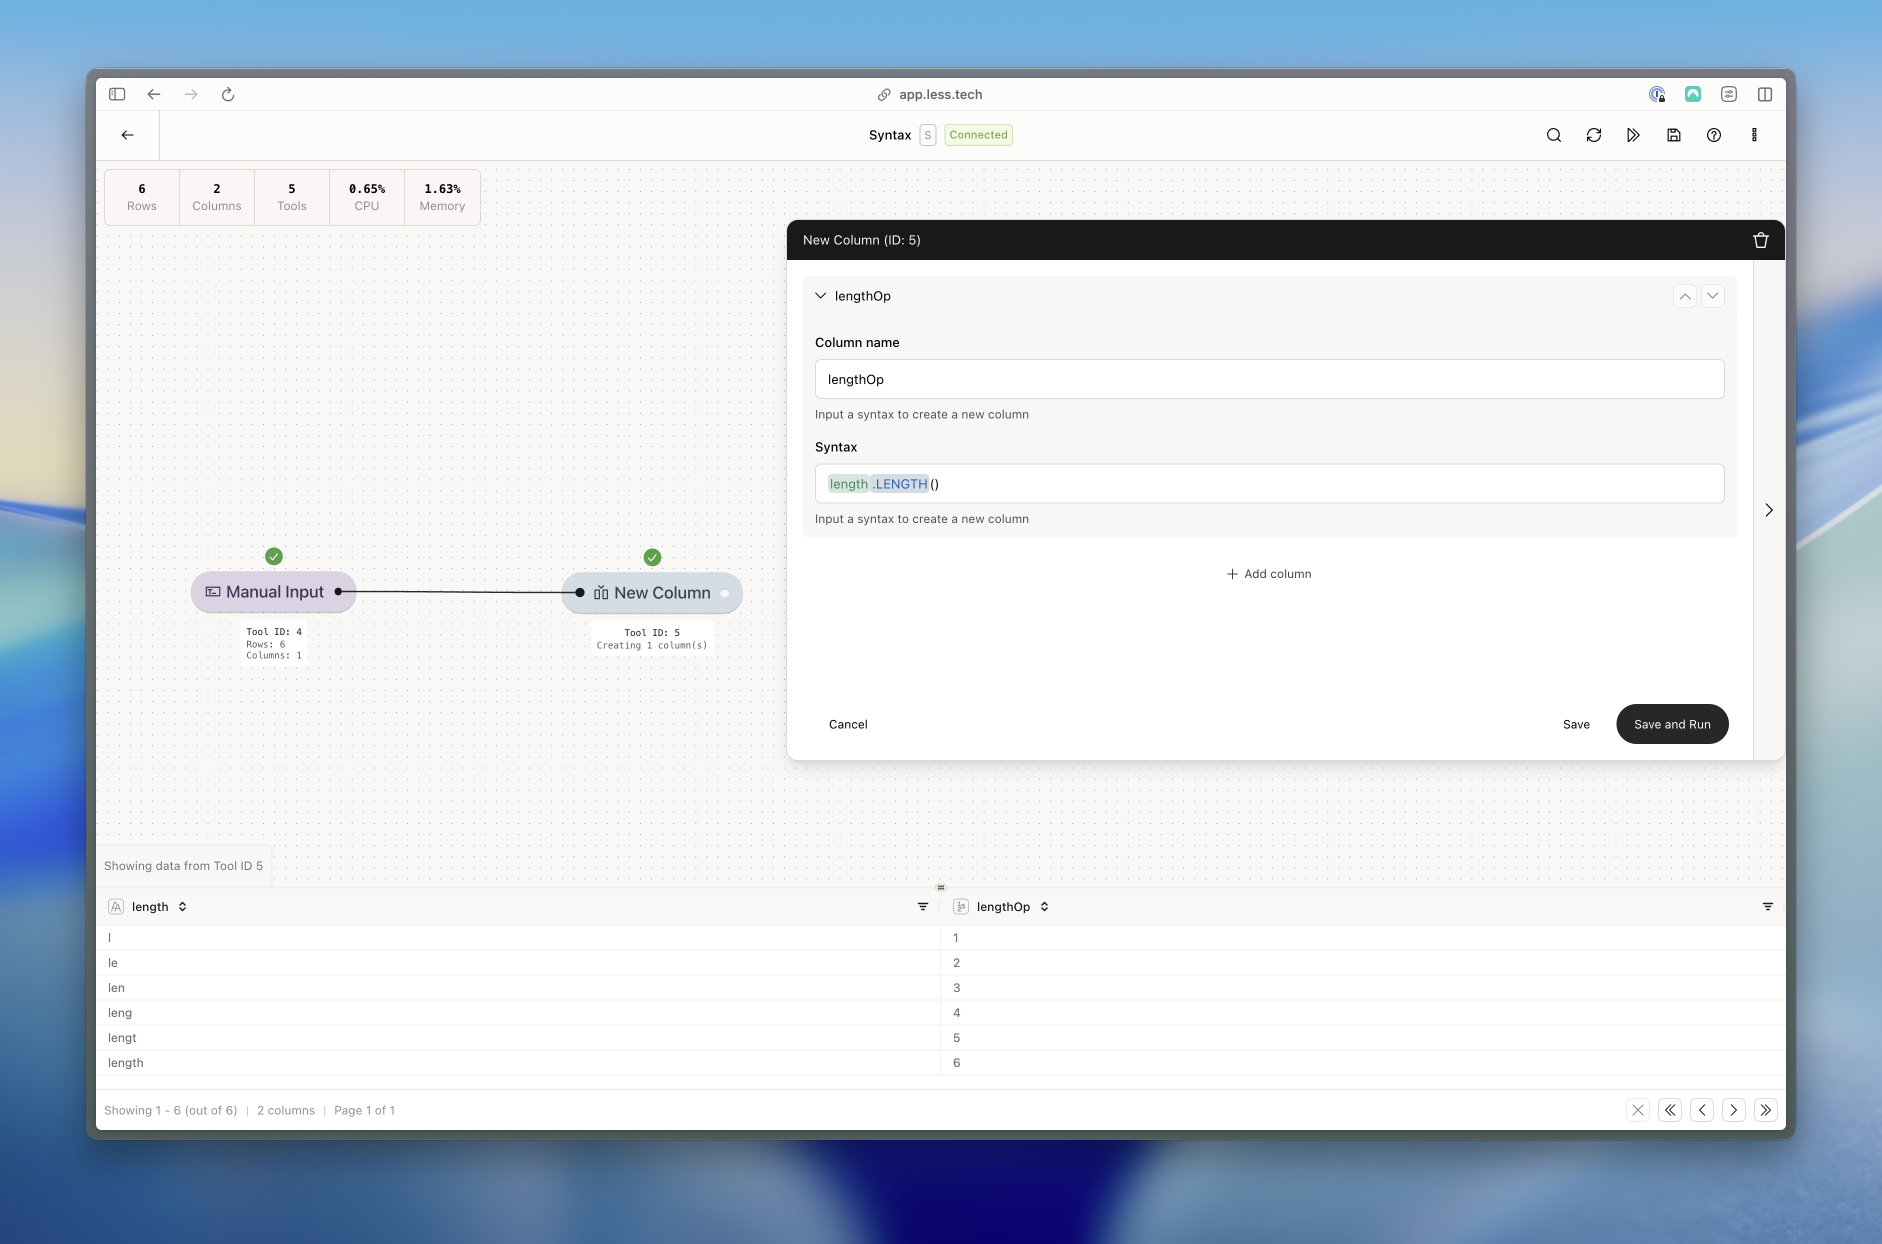This screenshot has height=1244, width=1882.
Task: Go to next results page
Action: [x=1734, y=1110]
